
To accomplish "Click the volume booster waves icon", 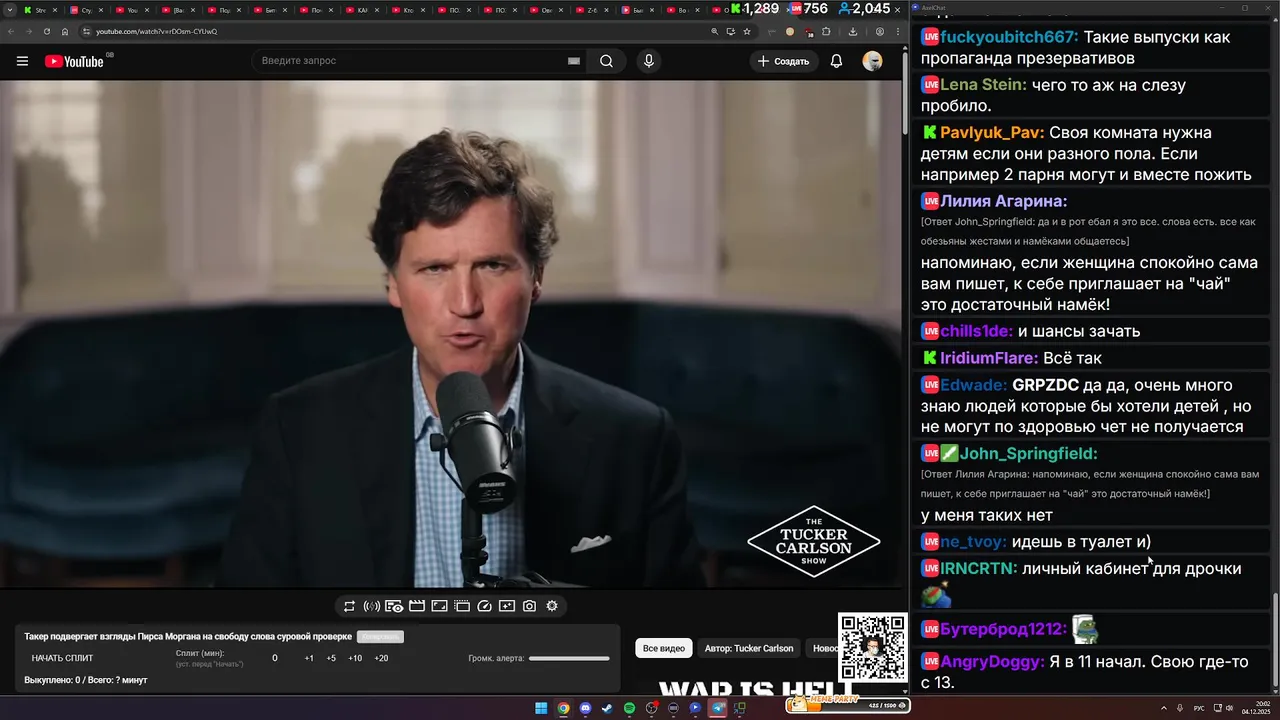I will (x=372, y=606).
